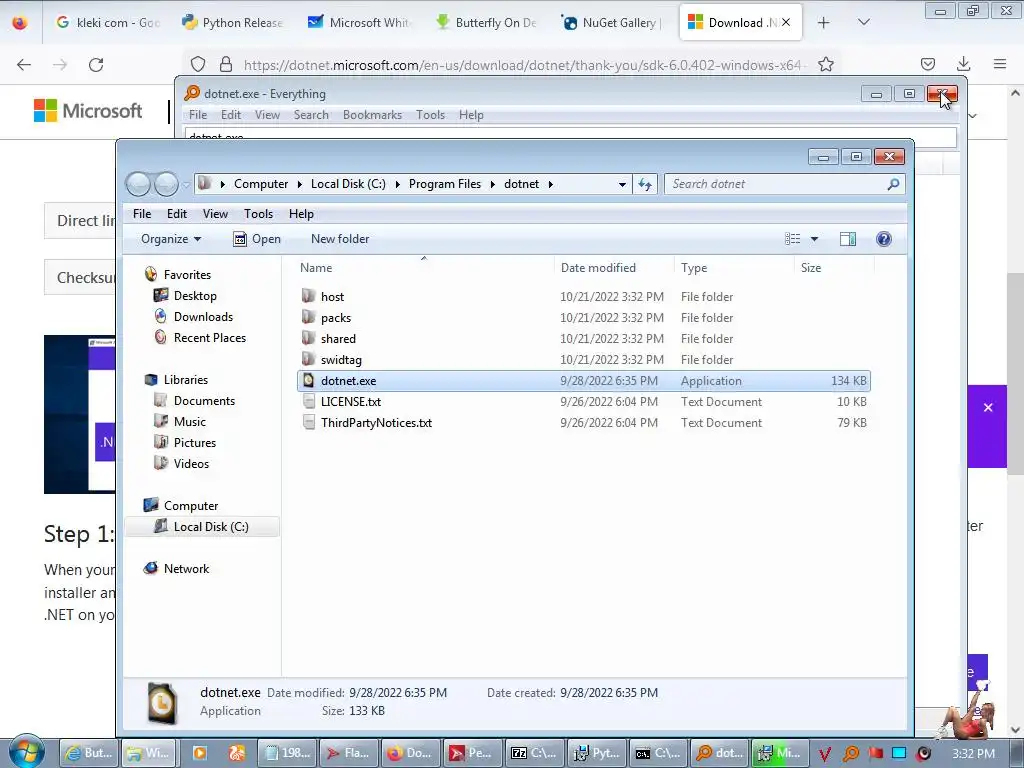This screenshot has width=1024, height=768.
Task: Click the site padlock icon in URL bar
Action: (x=226, y=64)
